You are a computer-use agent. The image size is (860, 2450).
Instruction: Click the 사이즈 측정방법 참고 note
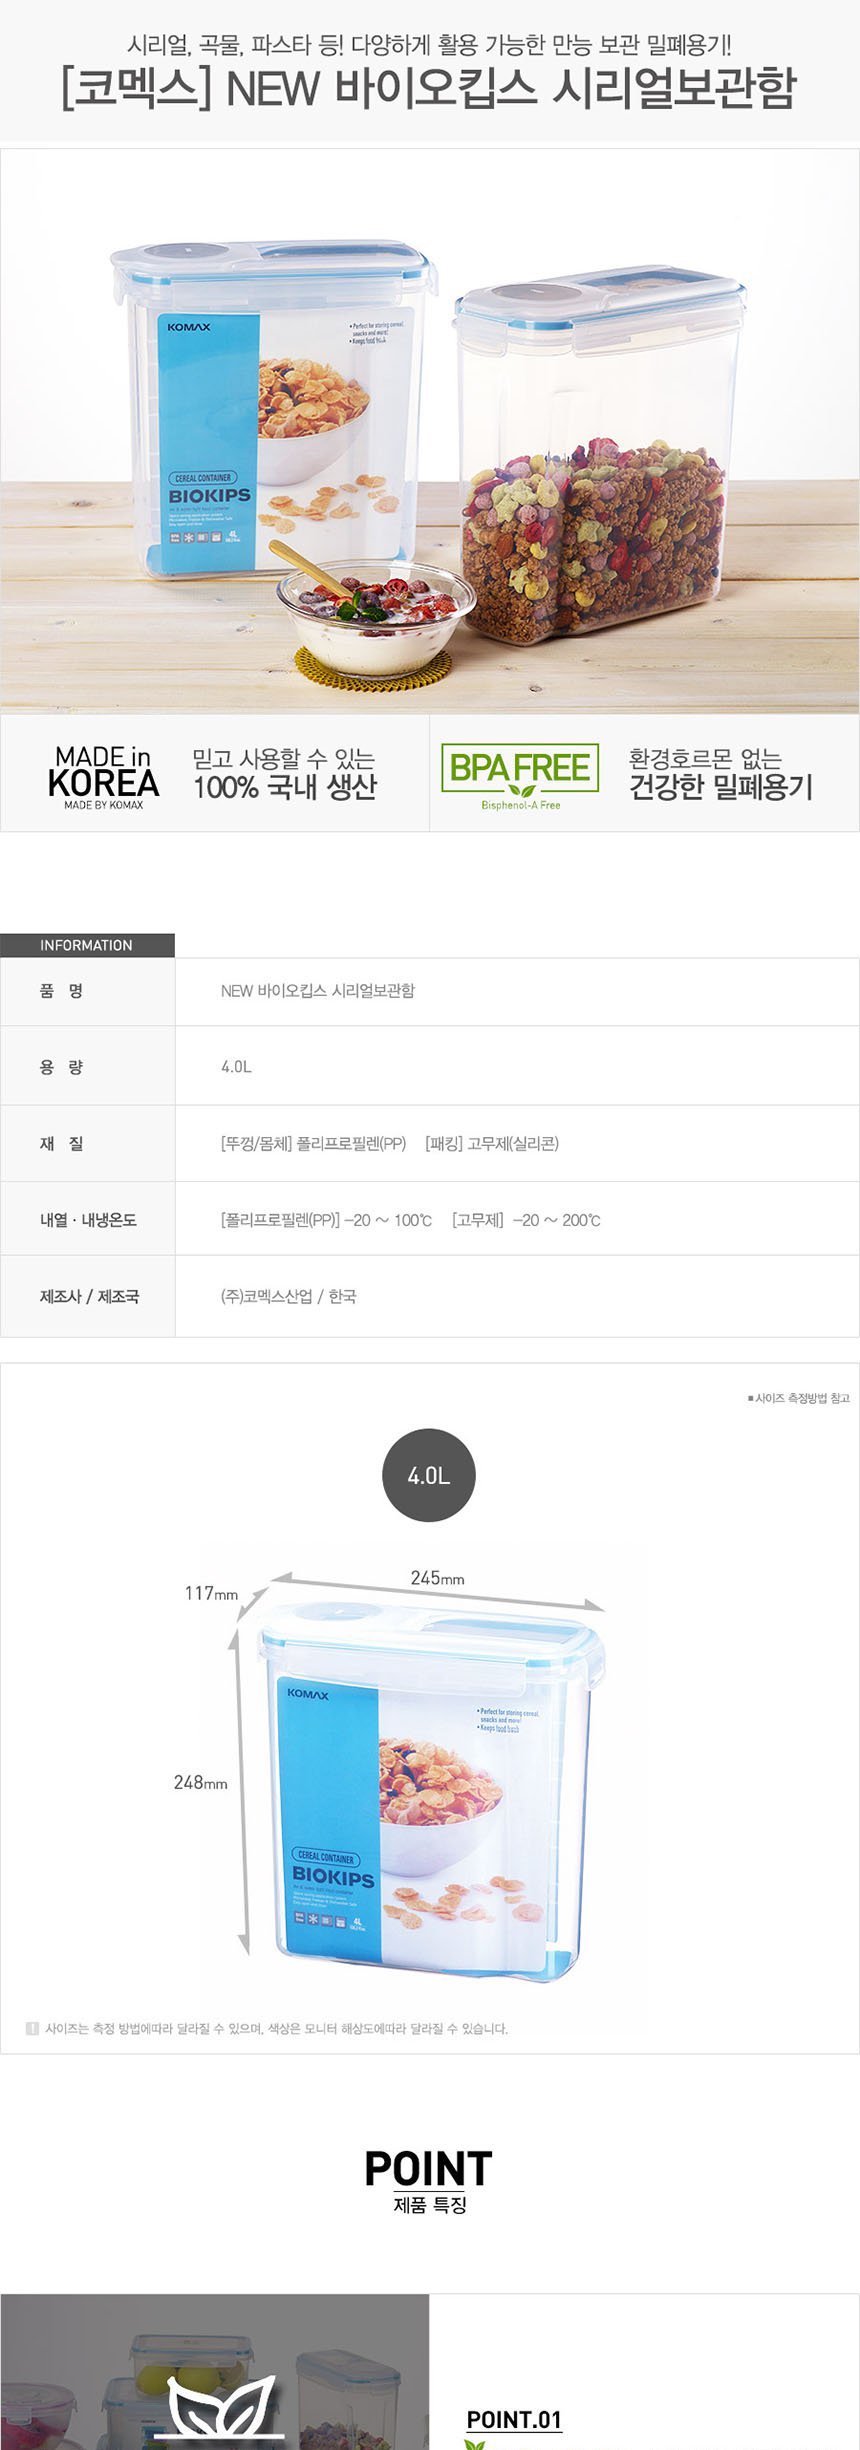[x=798, y=1398]
